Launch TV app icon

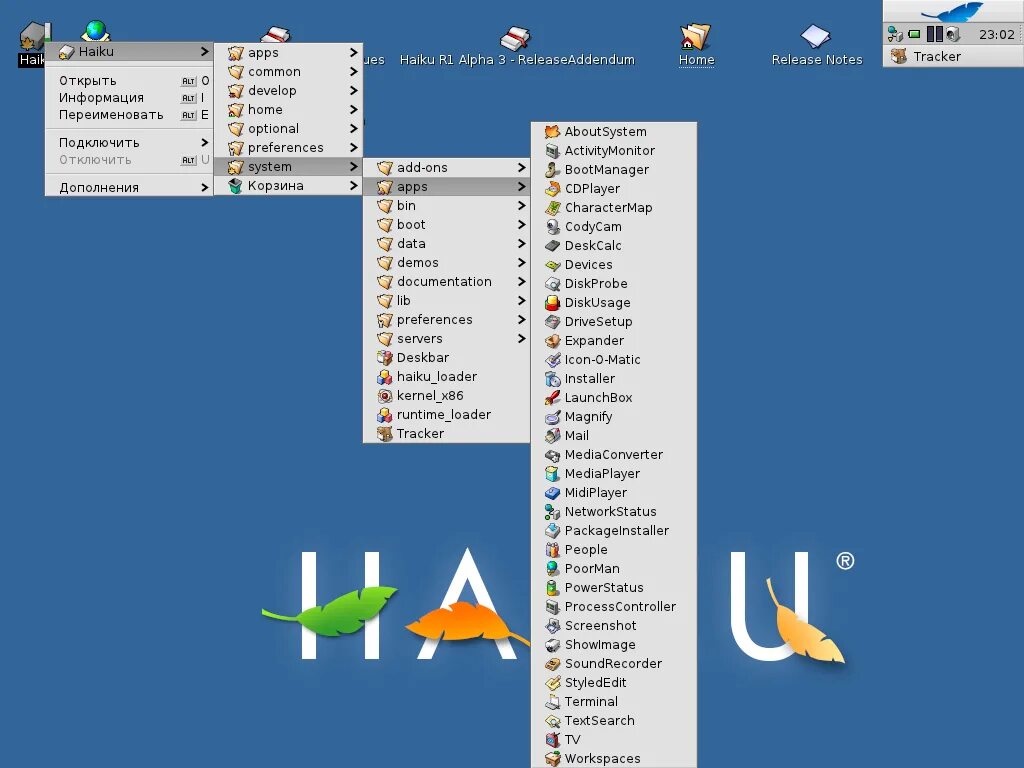pyautogui.click(x=552, y=739)
